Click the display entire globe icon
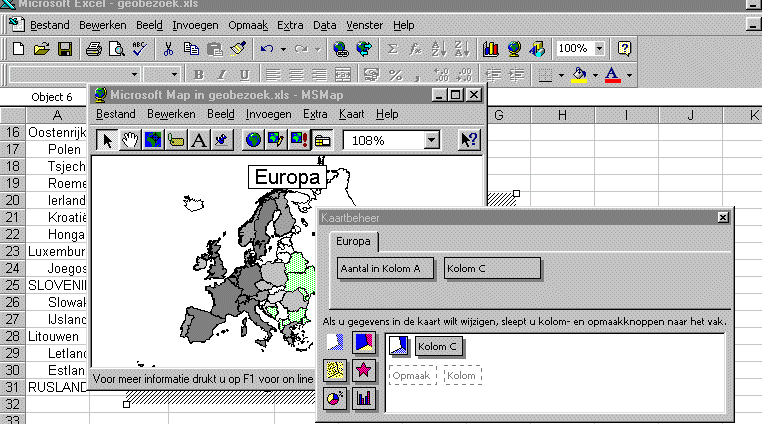The image size is (762, 424). [253, 140]
